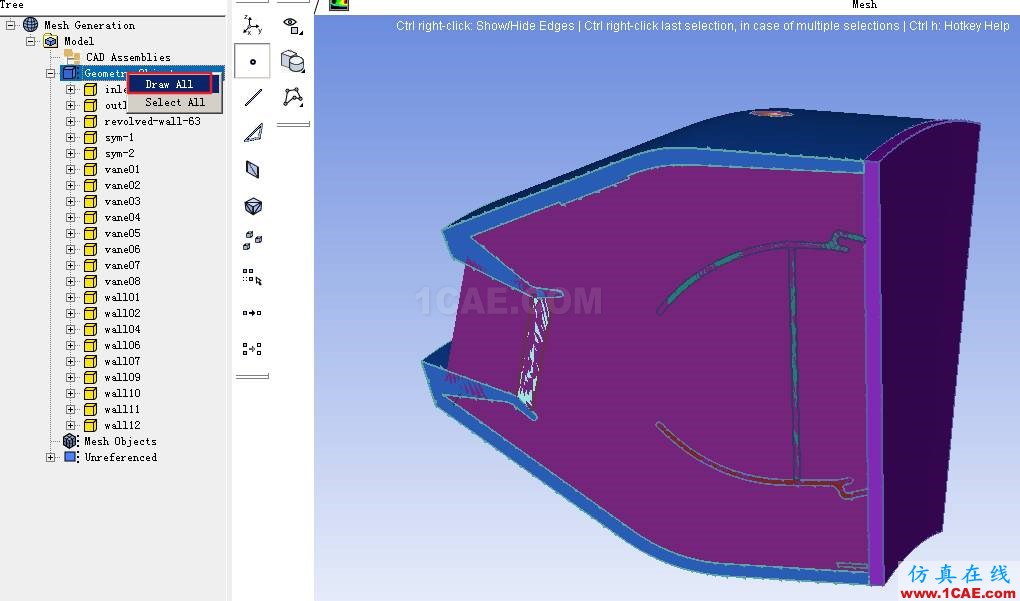Click the multiple small cubes icon
Image resolution: width=1020 pixels, height=601 pixels.
252,240
